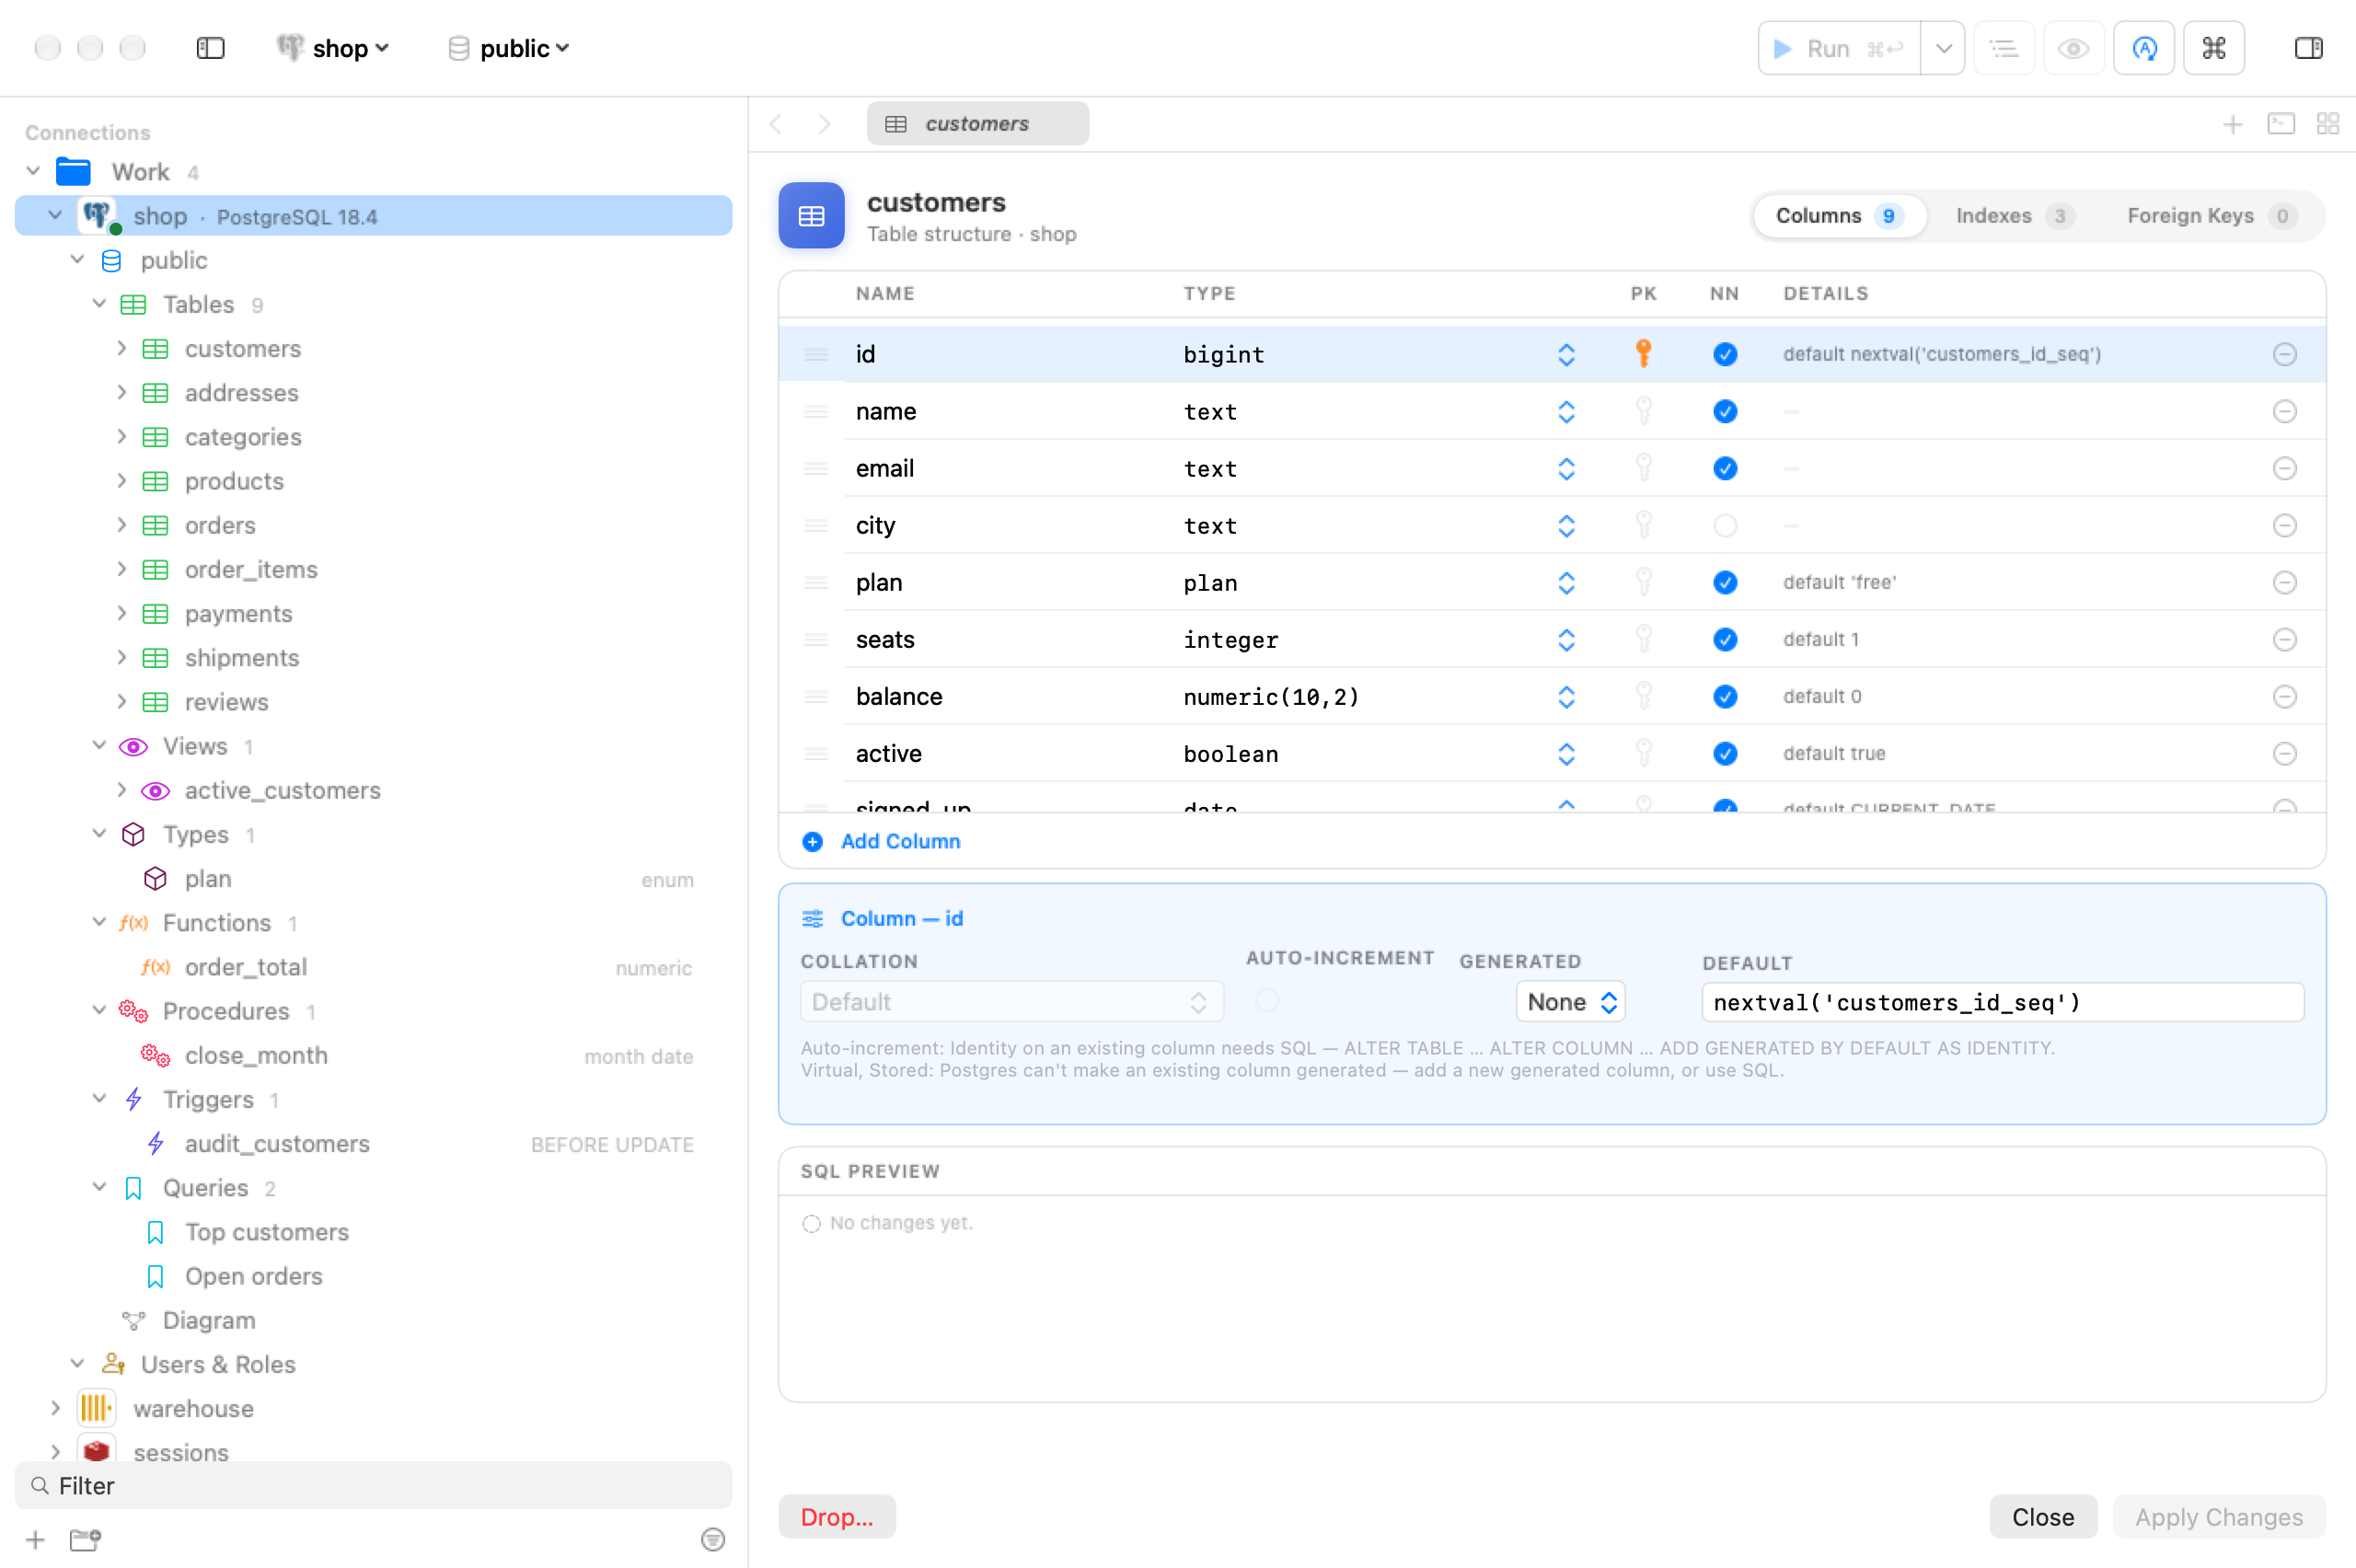
Task: Expand the warehouse connection
Action: point(55,1408)
